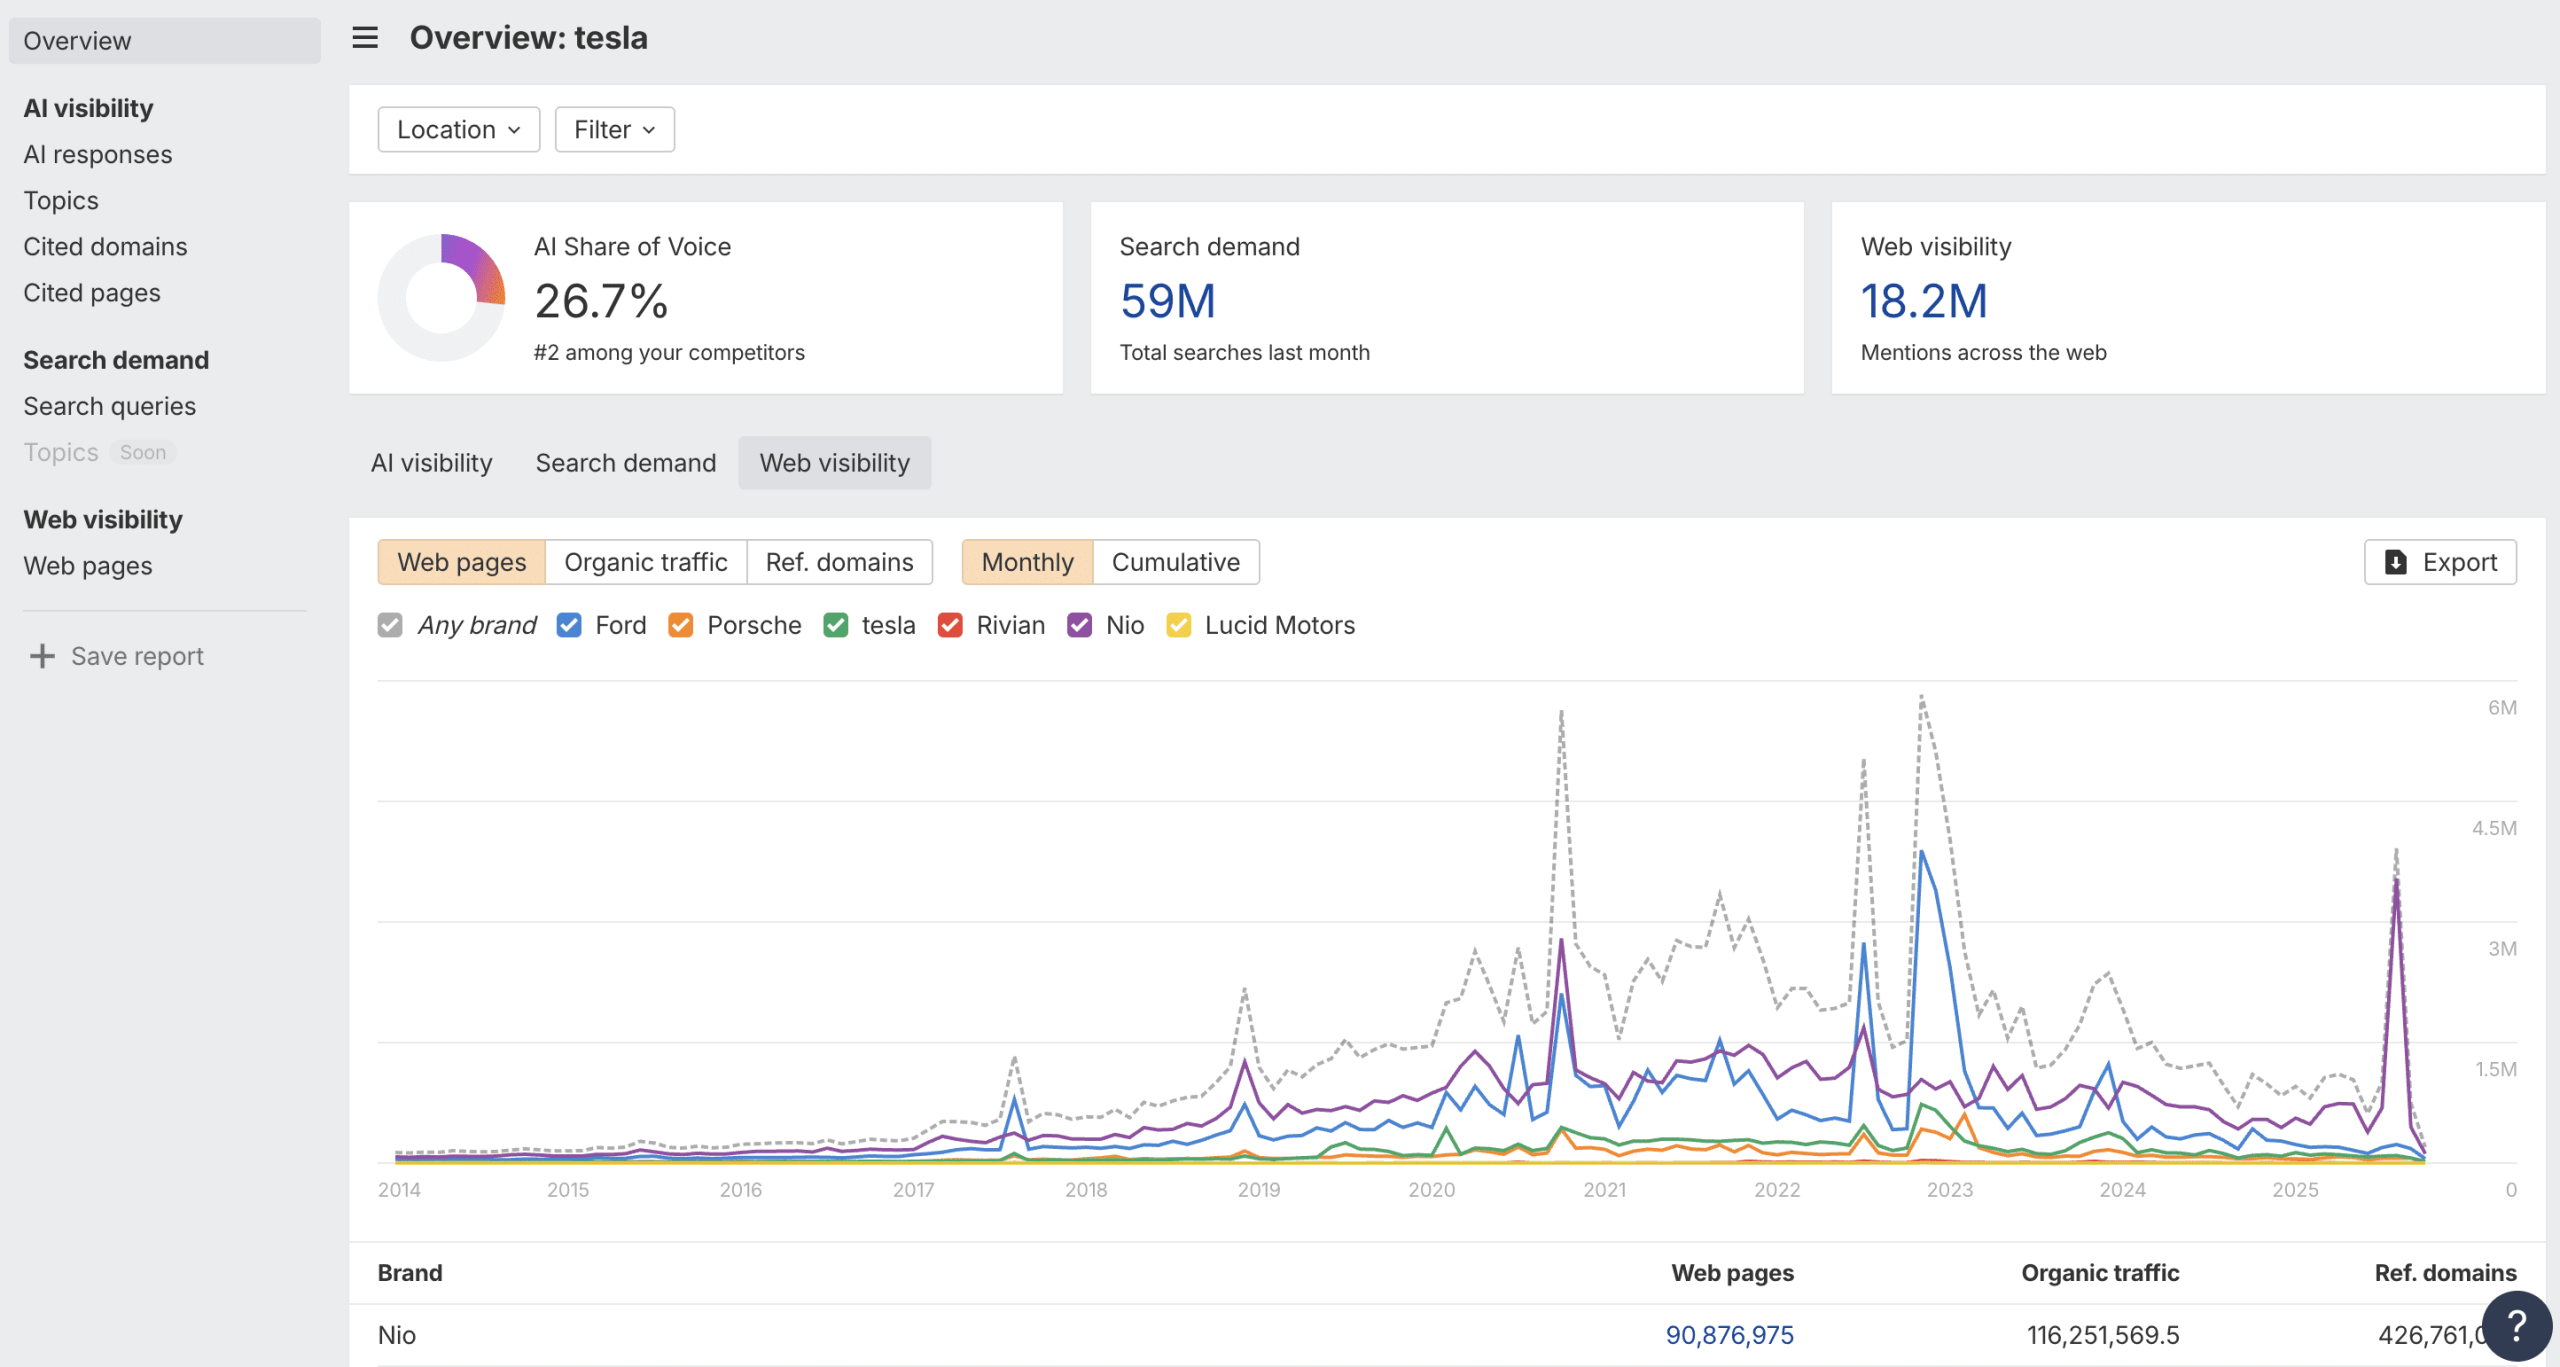Disable the tesla brand checkbox
2560x1367 pixels.
pos(836,625)
